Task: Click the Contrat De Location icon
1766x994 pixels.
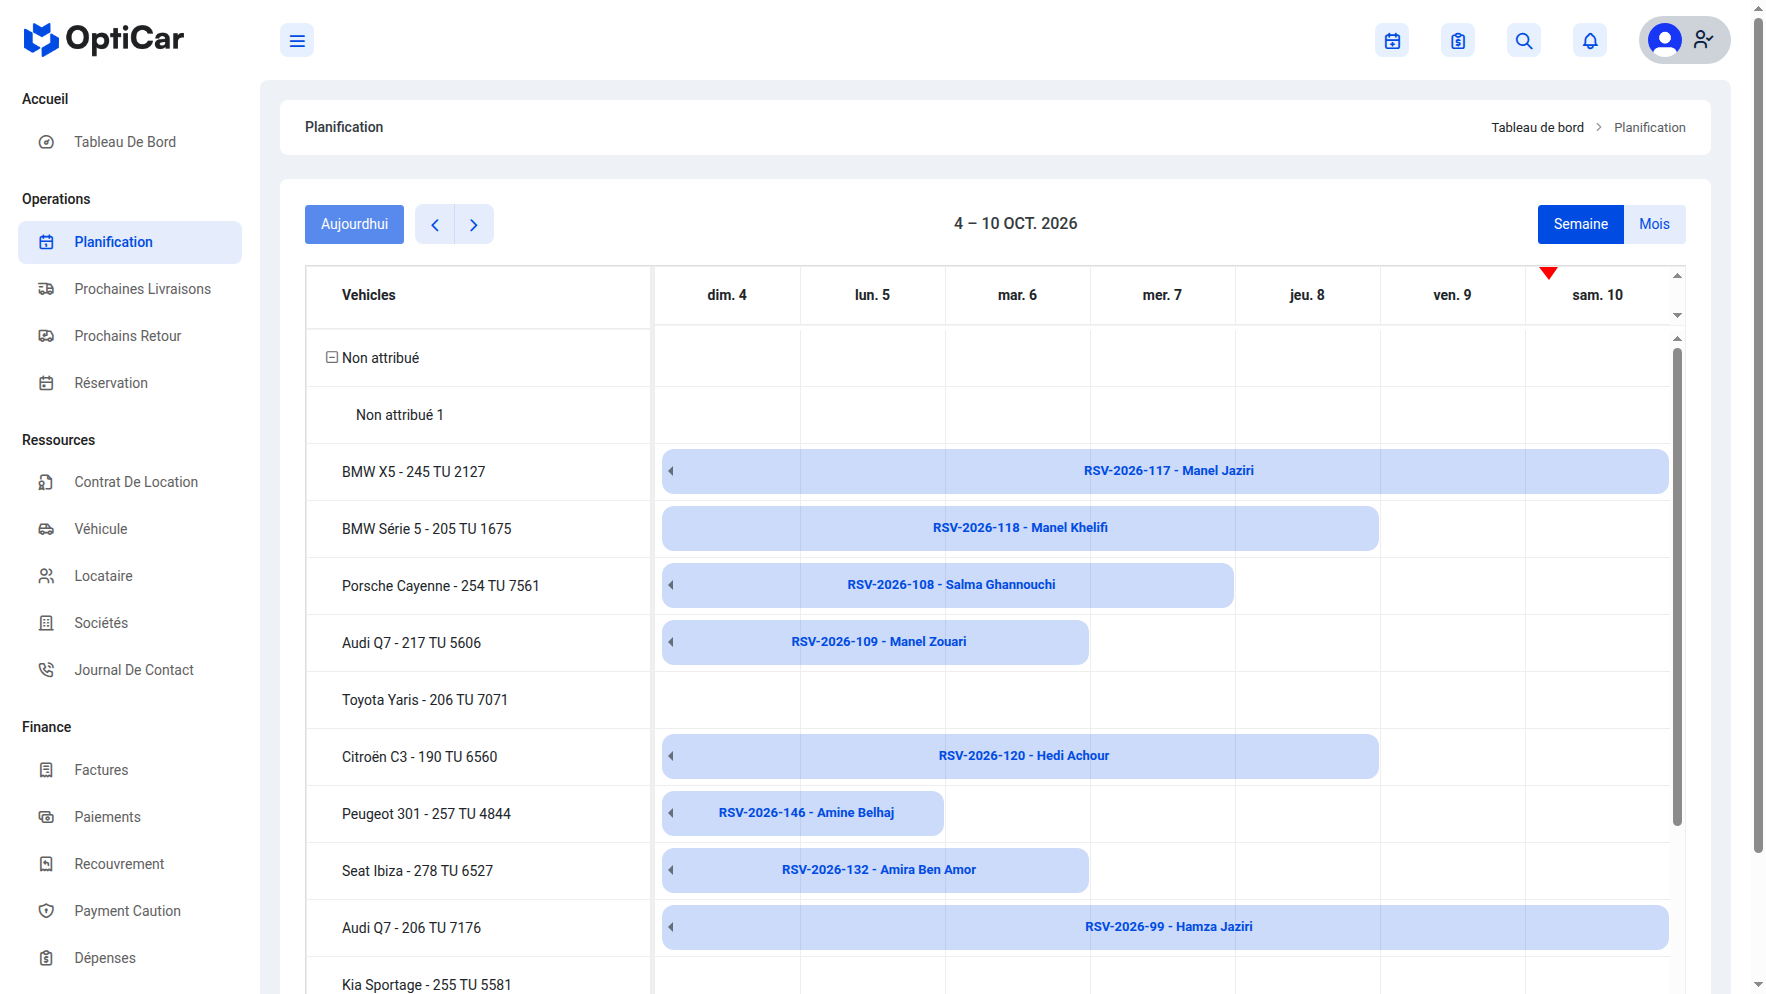Action: point(46,482)
